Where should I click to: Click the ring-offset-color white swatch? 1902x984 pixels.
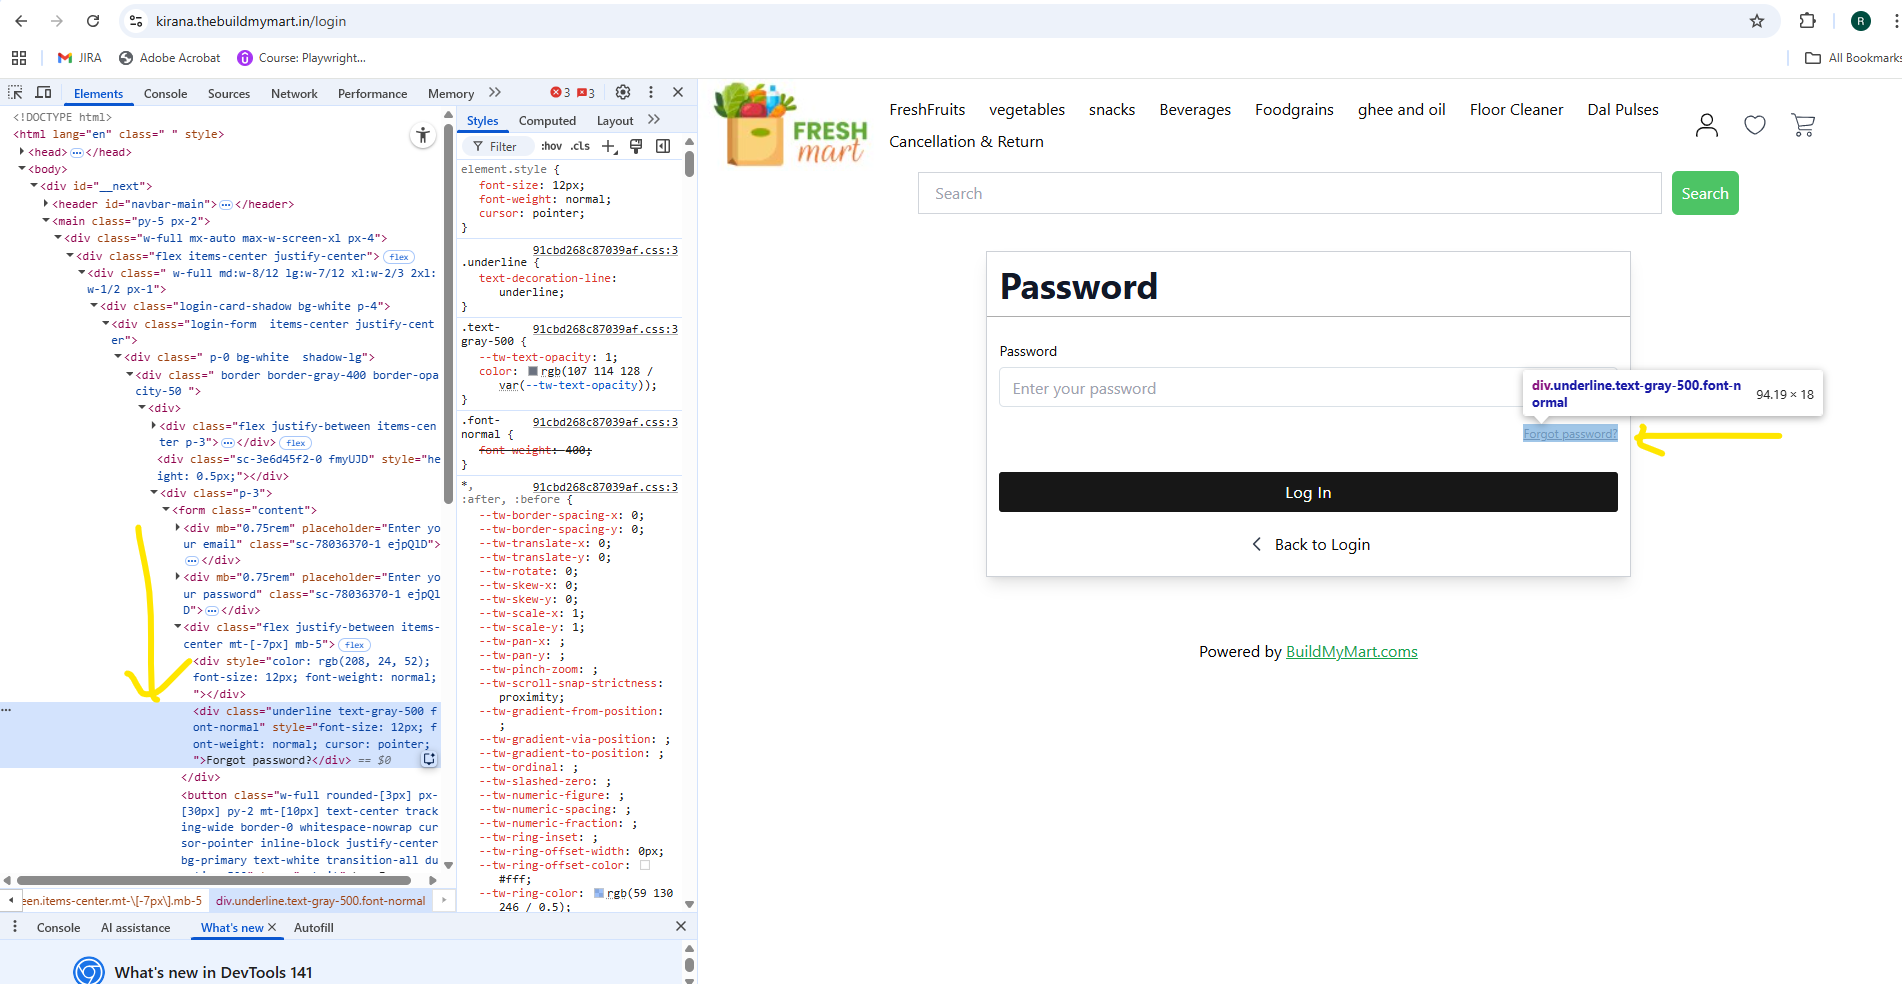[x=645, y=865]
